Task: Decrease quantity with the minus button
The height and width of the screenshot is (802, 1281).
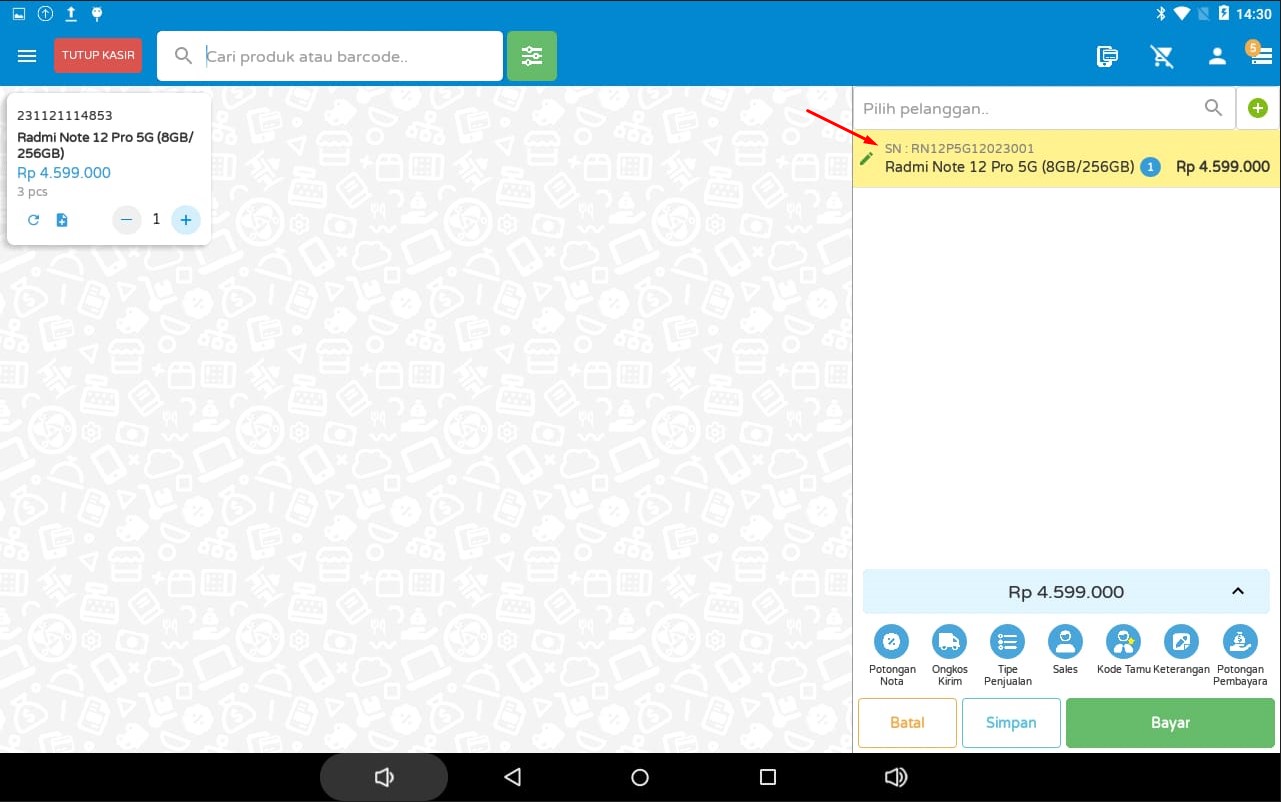Action: coord(126,220)
